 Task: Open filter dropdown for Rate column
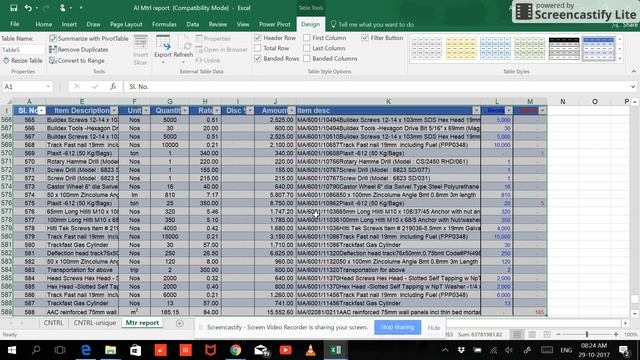click(x=217, y=111)
